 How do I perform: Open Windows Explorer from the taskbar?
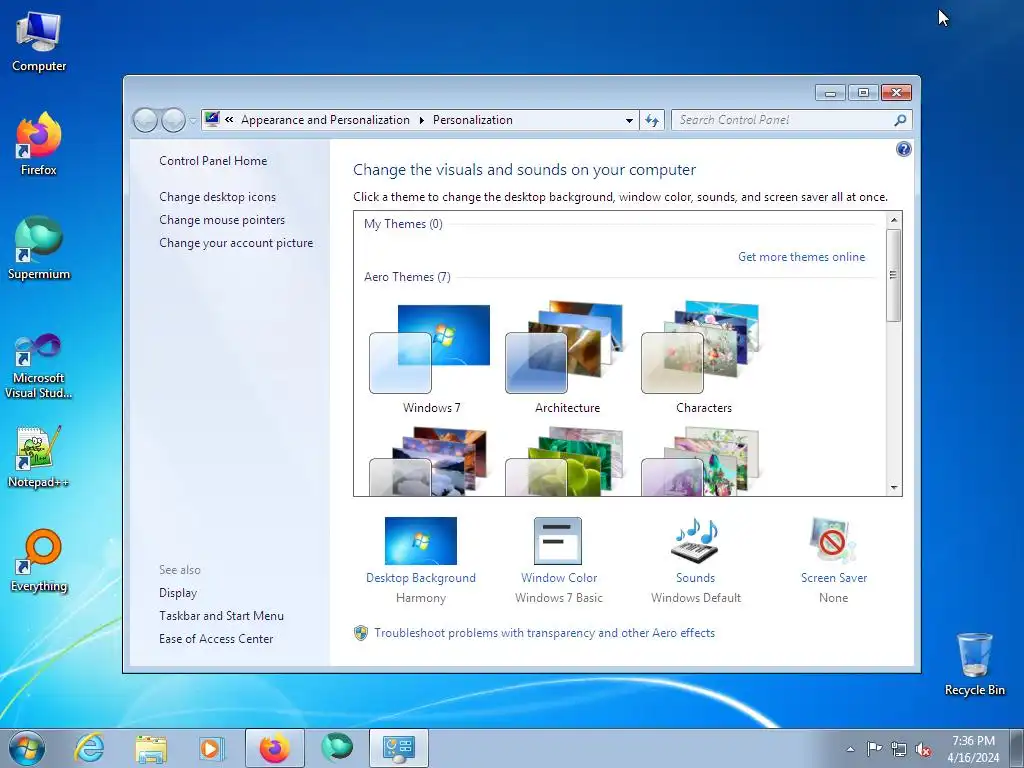click(x=151, y=748)
